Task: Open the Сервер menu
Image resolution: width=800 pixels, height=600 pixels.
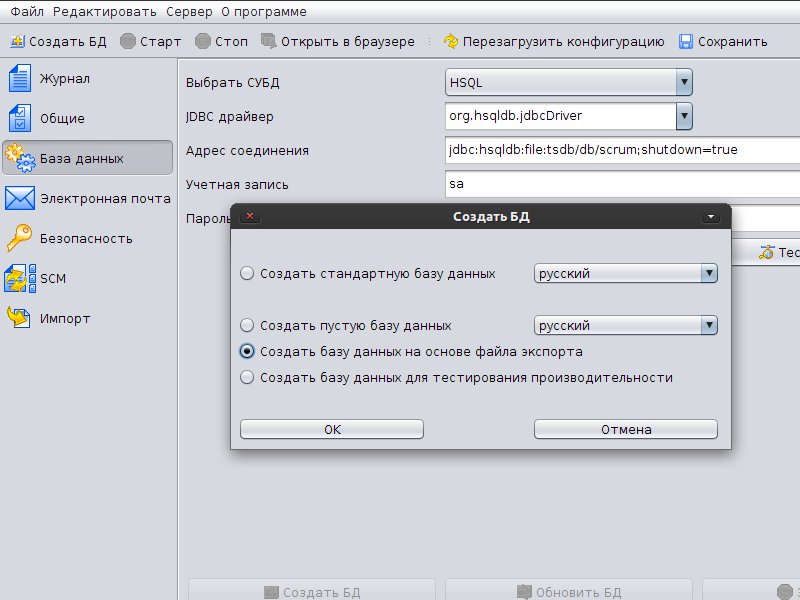Action: pyautogui.click(x=188, y=12)
